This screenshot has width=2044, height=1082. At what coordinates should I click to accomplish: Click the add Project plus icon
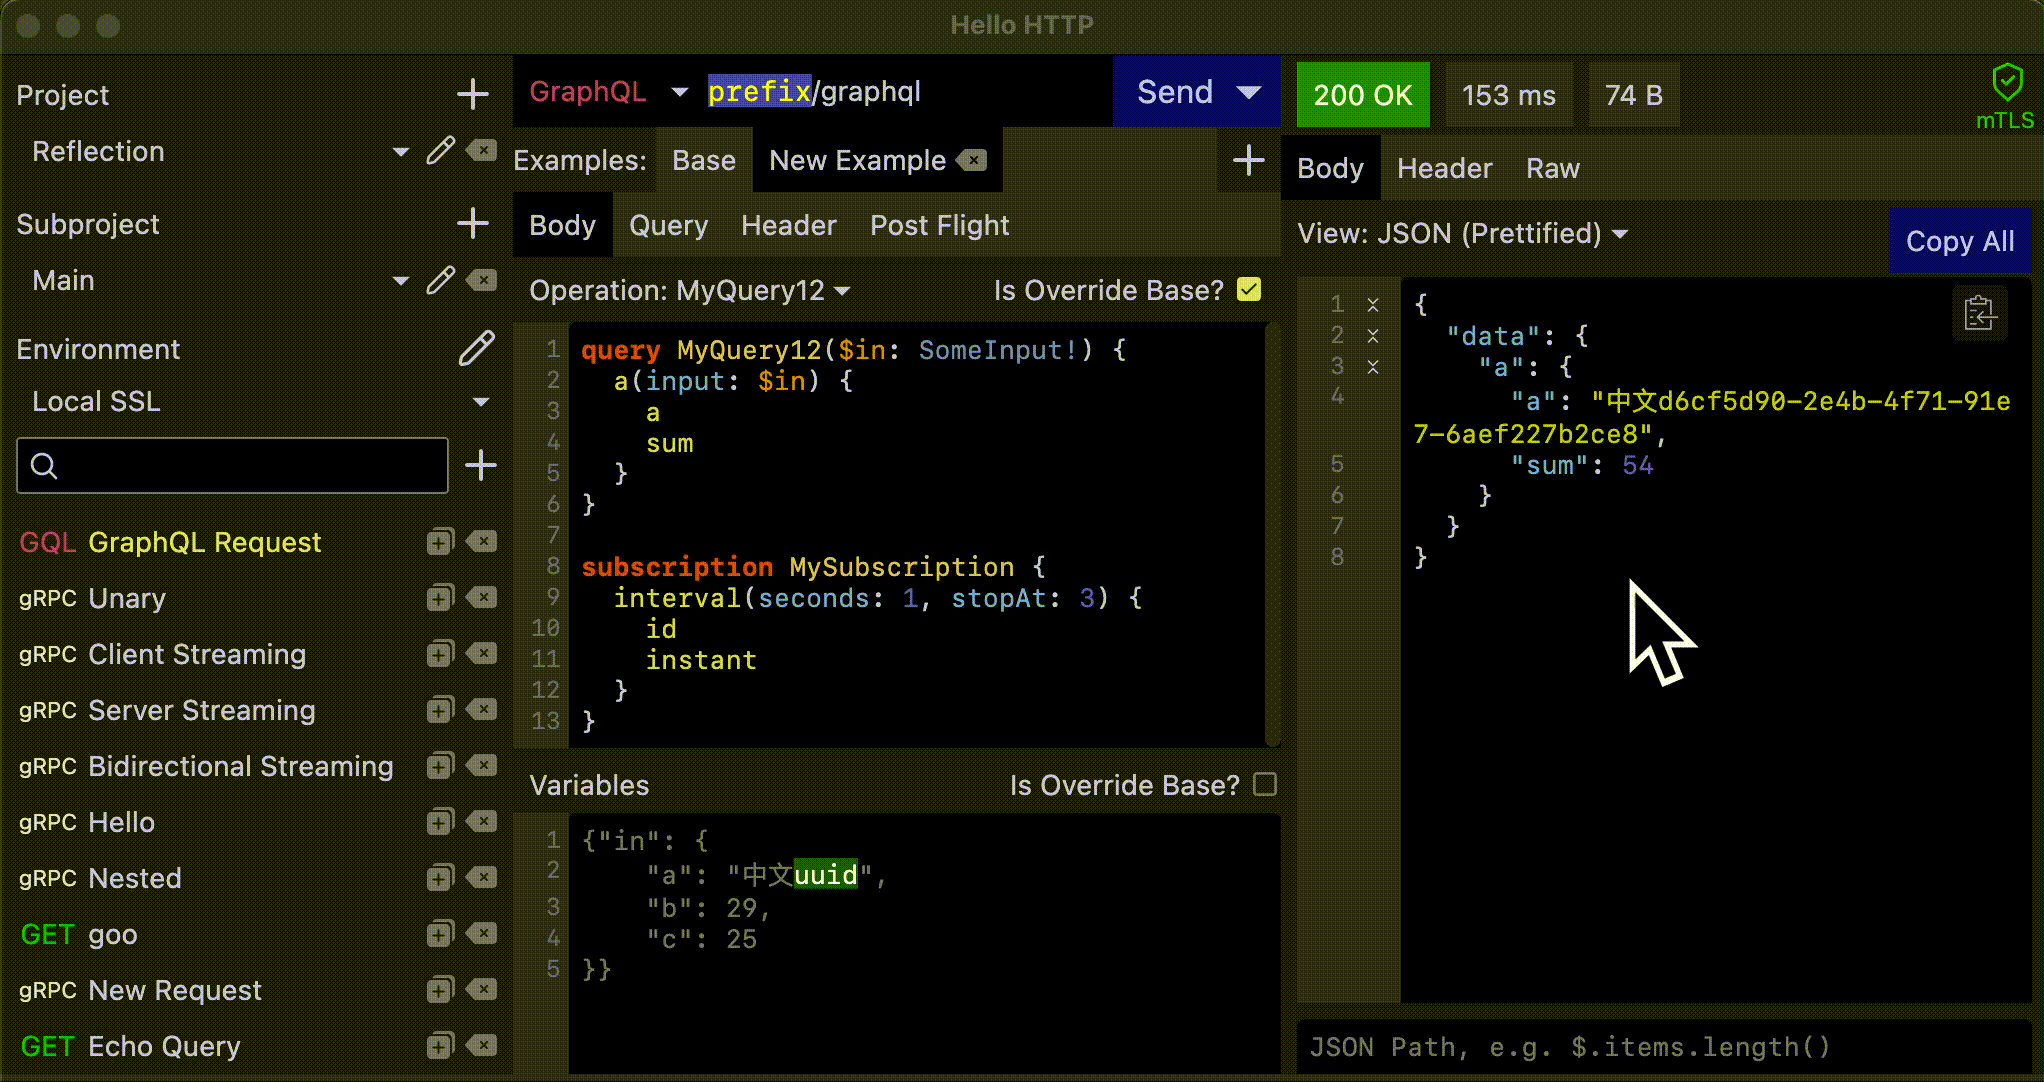tap(472, 95)
